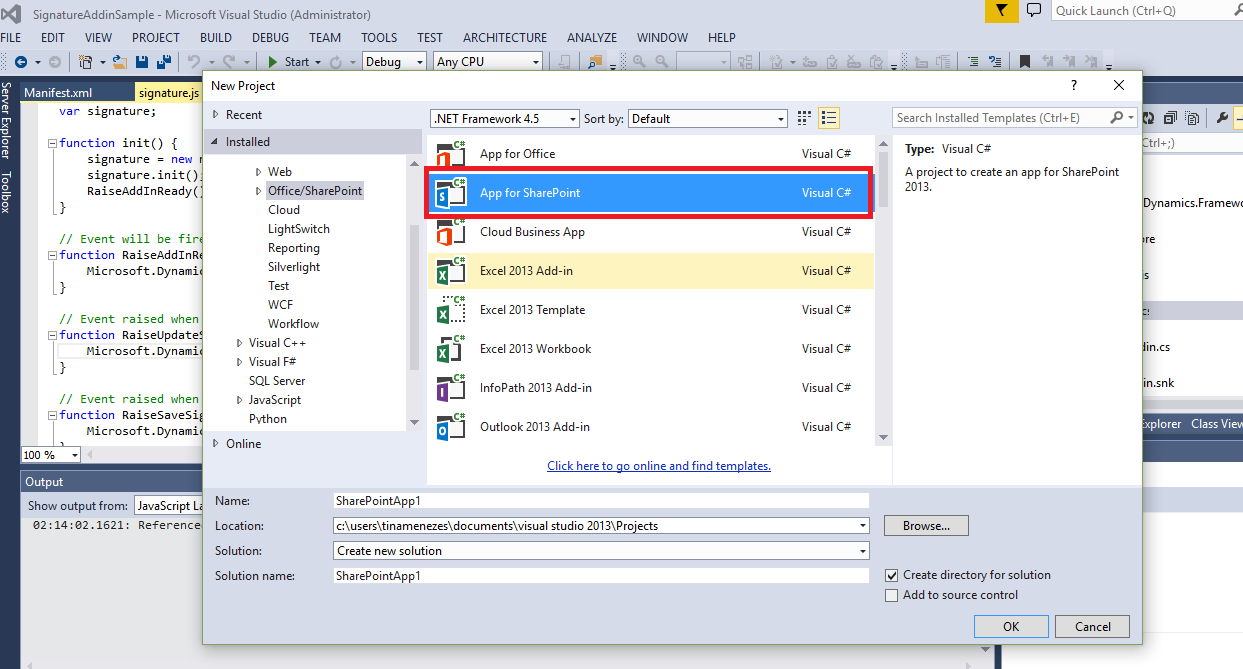This screenshot has width=1243, height=669.
Task: Expand the Web node in template tree
Action: [x=259, y=172]
